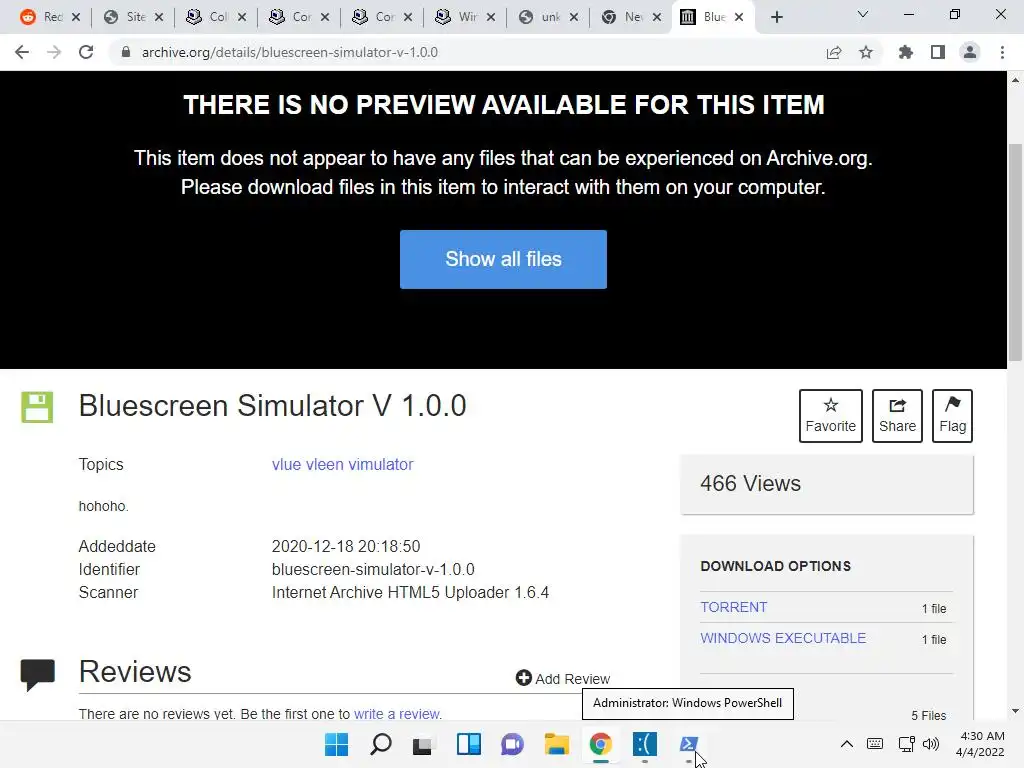The height and width of the screenshot is (768, 1024).
Task: Click the Bluescreen Simulator V 1.0.0 title
Action: [x=272, y=406]
